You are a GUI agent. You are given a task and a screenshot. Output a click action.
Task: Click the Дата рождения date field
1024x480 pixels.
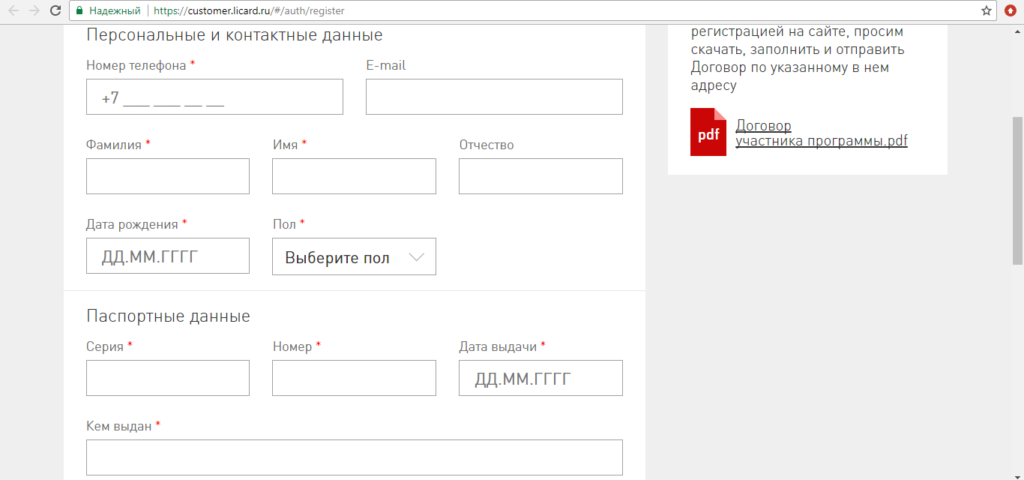tap(168, 256)
